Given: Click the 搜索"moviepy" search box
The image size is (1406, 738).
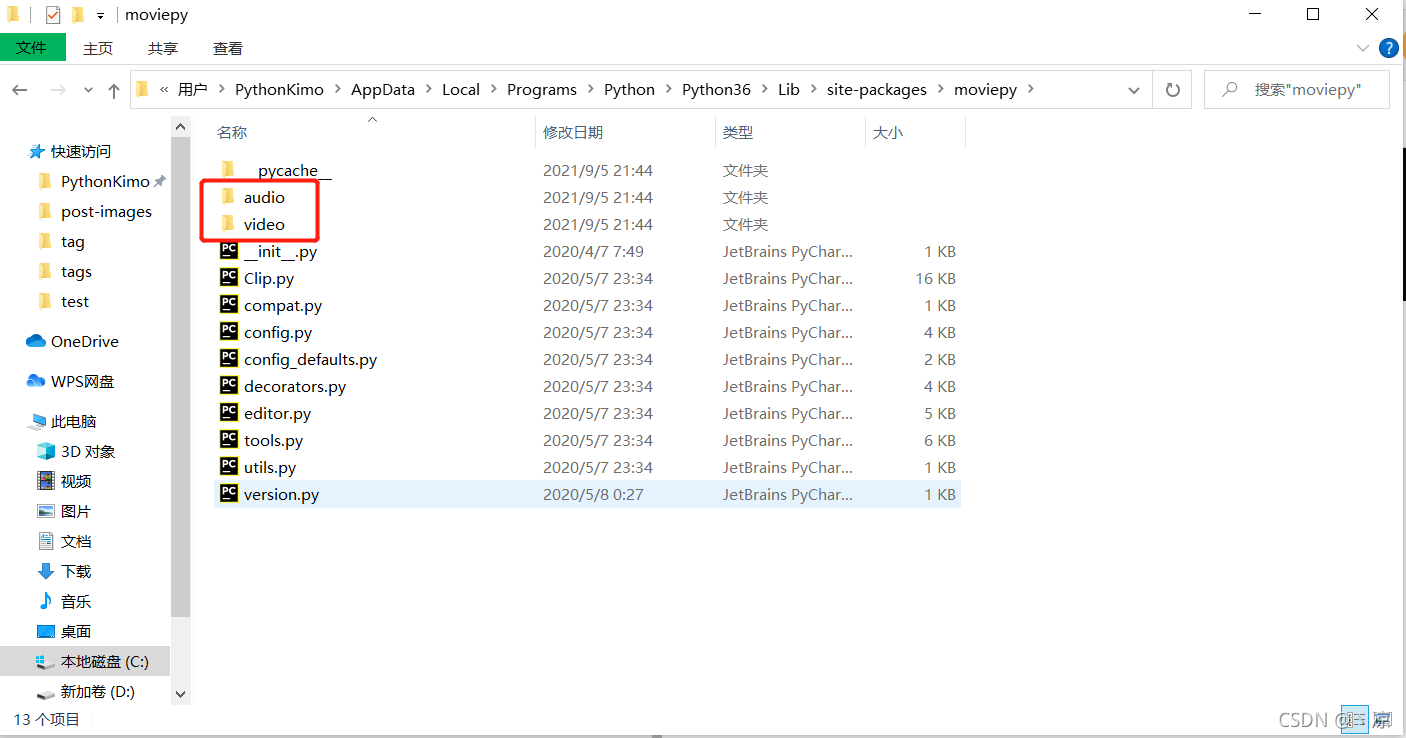Looking at the screenshot, I should (1297, 90).
